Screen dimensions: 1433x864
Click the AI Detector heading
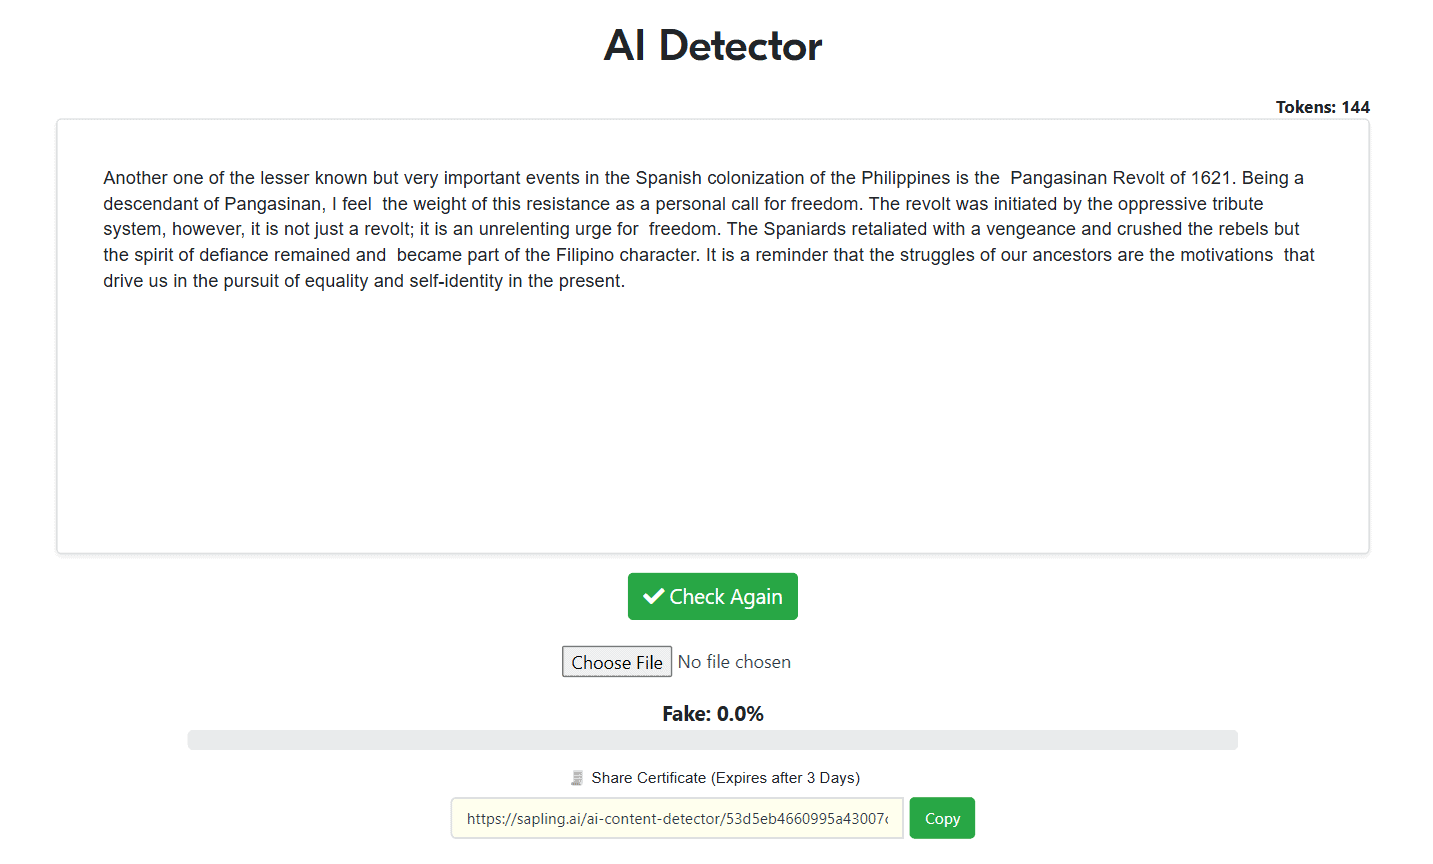[x=713, y=46]
